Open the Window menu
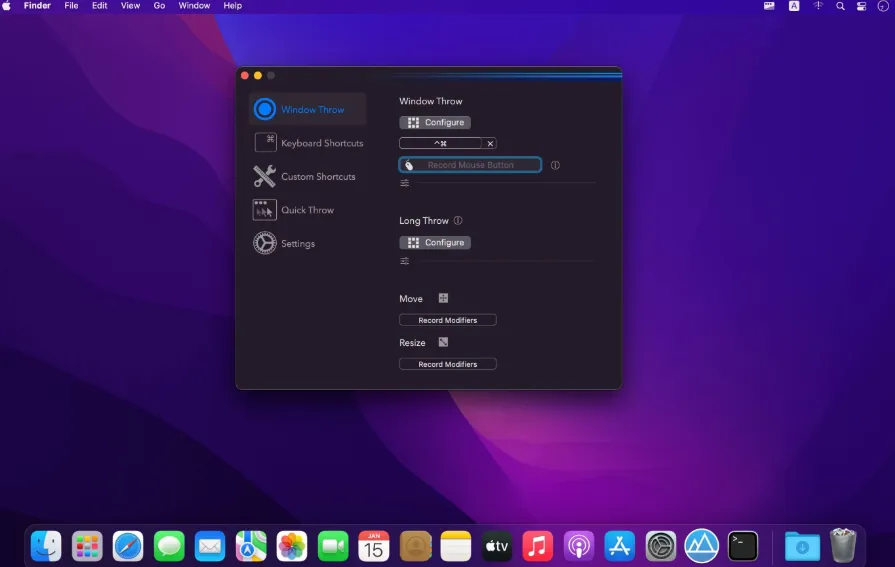This screenshot has height=567, width=895. [x=194, y=6]
